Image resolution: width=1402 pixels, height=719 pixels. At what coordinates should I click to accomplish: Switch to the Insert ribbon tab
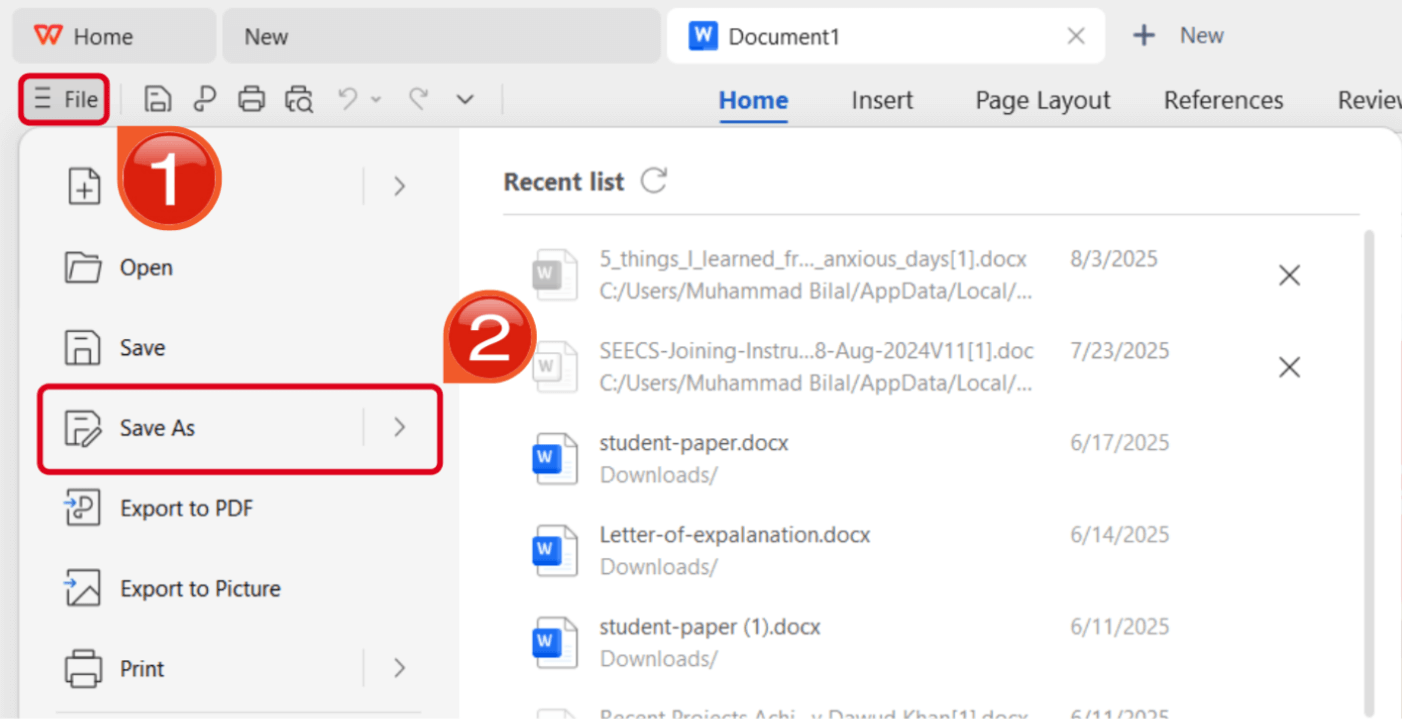click(882, 100)
